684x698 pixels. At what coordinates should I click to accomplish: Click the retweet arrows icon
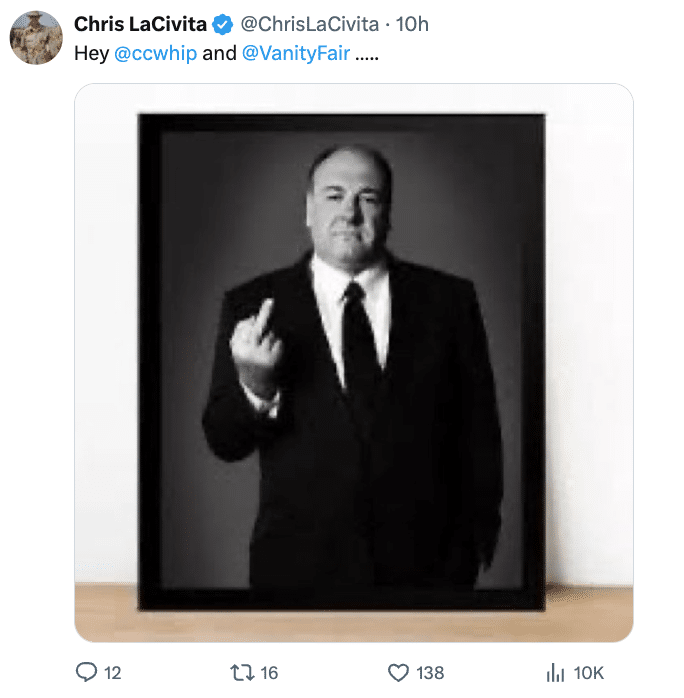click(x=241, y=672)
